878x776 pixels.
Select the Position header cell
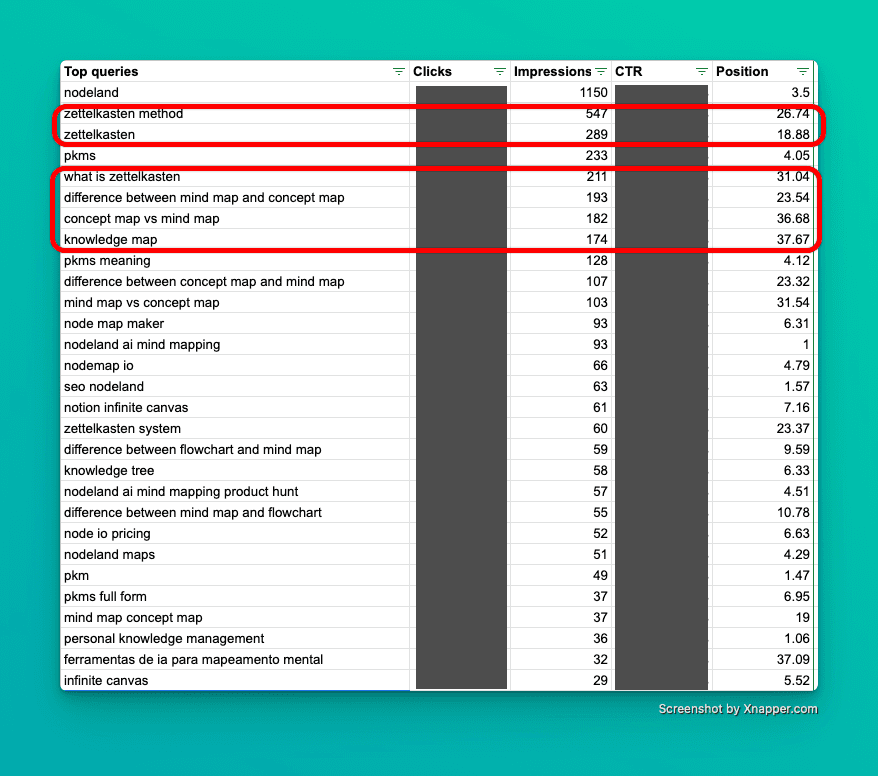(763, 72)
